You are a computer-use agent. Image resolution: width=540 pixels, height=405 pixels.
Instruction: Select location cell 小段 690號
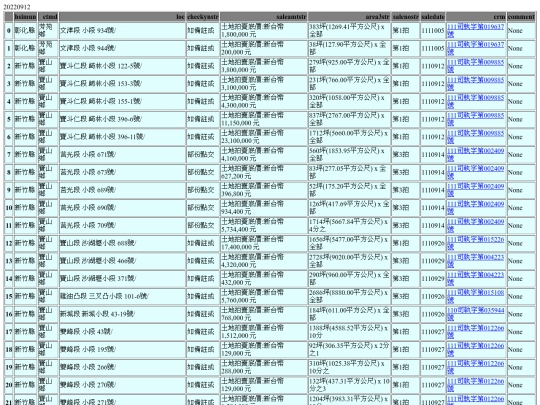[122, 208]
